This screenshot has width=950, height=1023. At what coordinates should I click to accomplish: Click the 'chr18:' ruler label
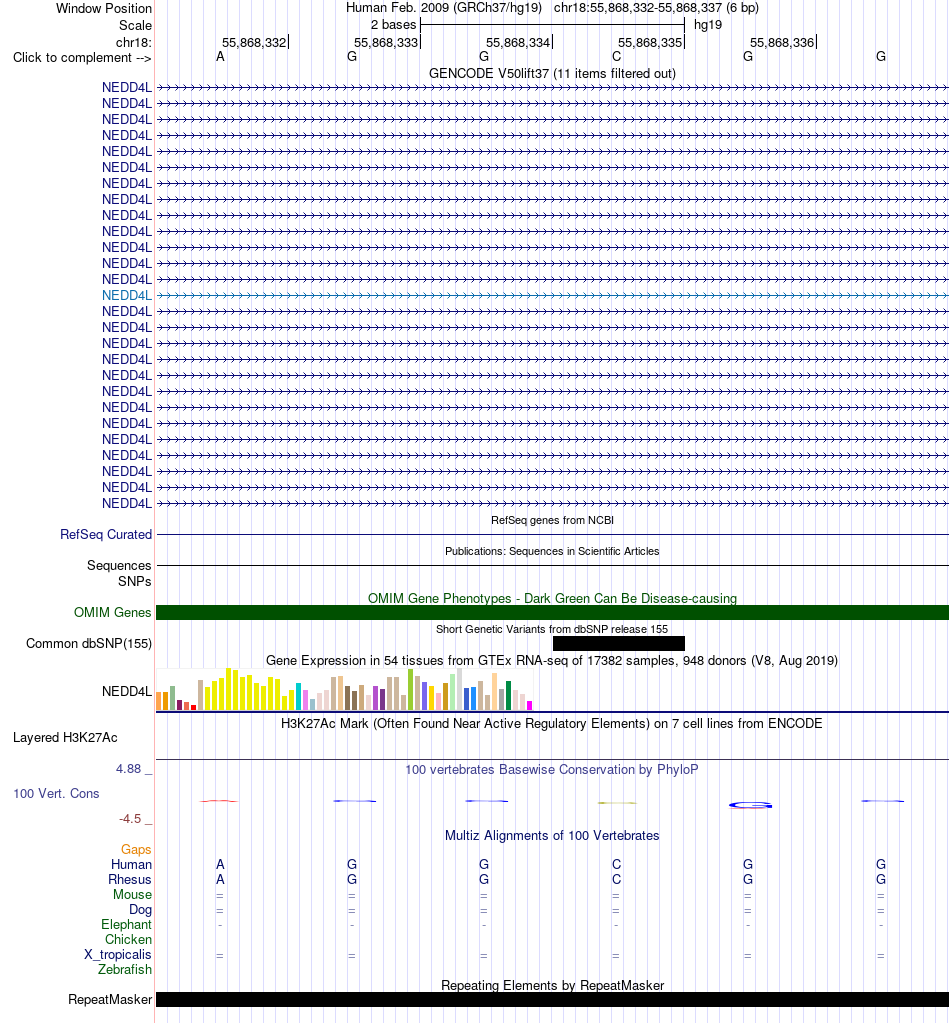(x=133, y=43)
